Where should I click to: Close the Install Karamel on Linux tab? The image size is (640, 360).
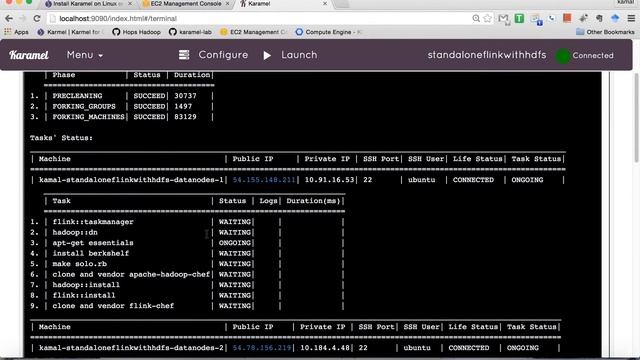(130, 4)
